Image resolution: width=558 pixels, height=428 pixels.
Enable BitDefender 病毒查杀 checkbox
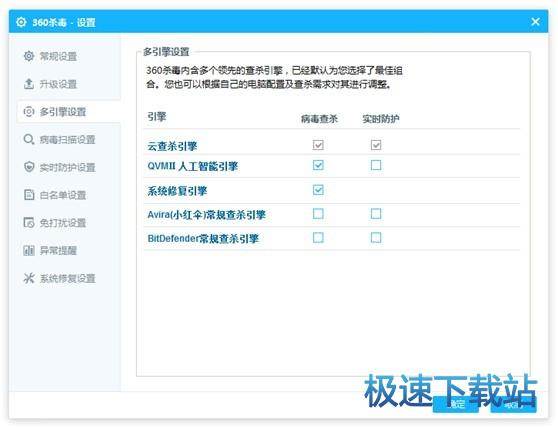click(318, 238)
